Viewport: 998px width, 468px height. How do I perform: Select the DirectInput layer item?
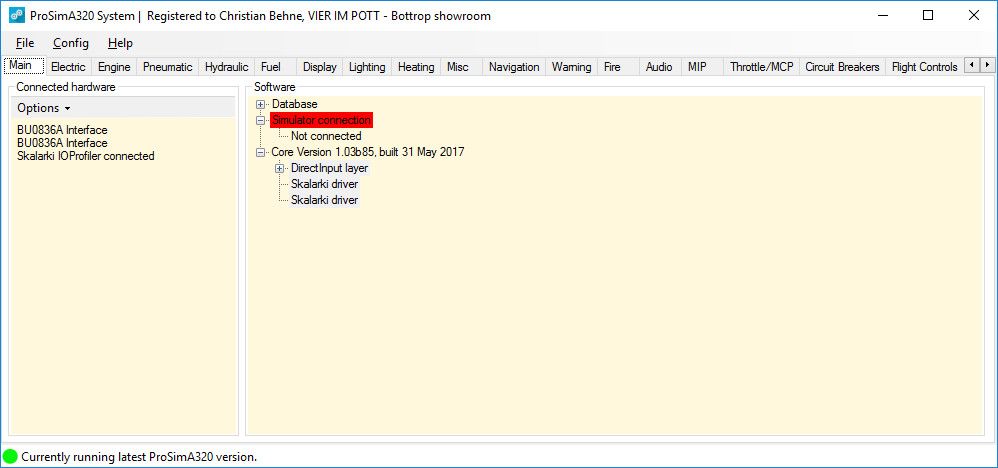pos(330,168)
